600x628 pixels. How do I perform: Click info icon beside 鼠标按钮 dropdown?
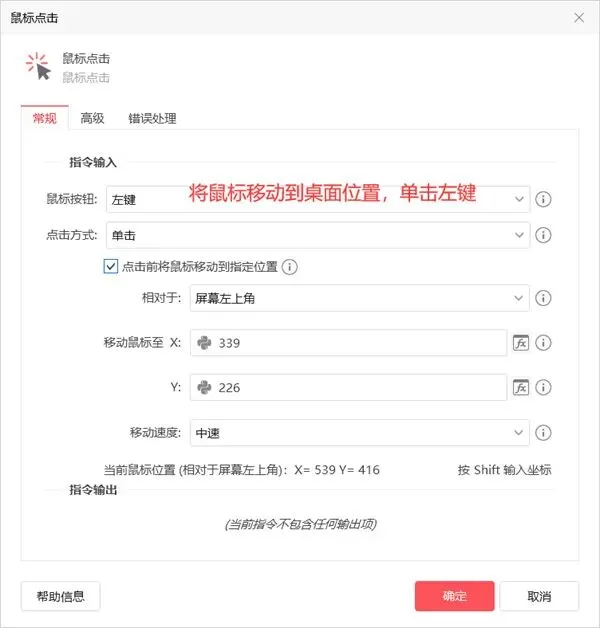tap(543, 199)
